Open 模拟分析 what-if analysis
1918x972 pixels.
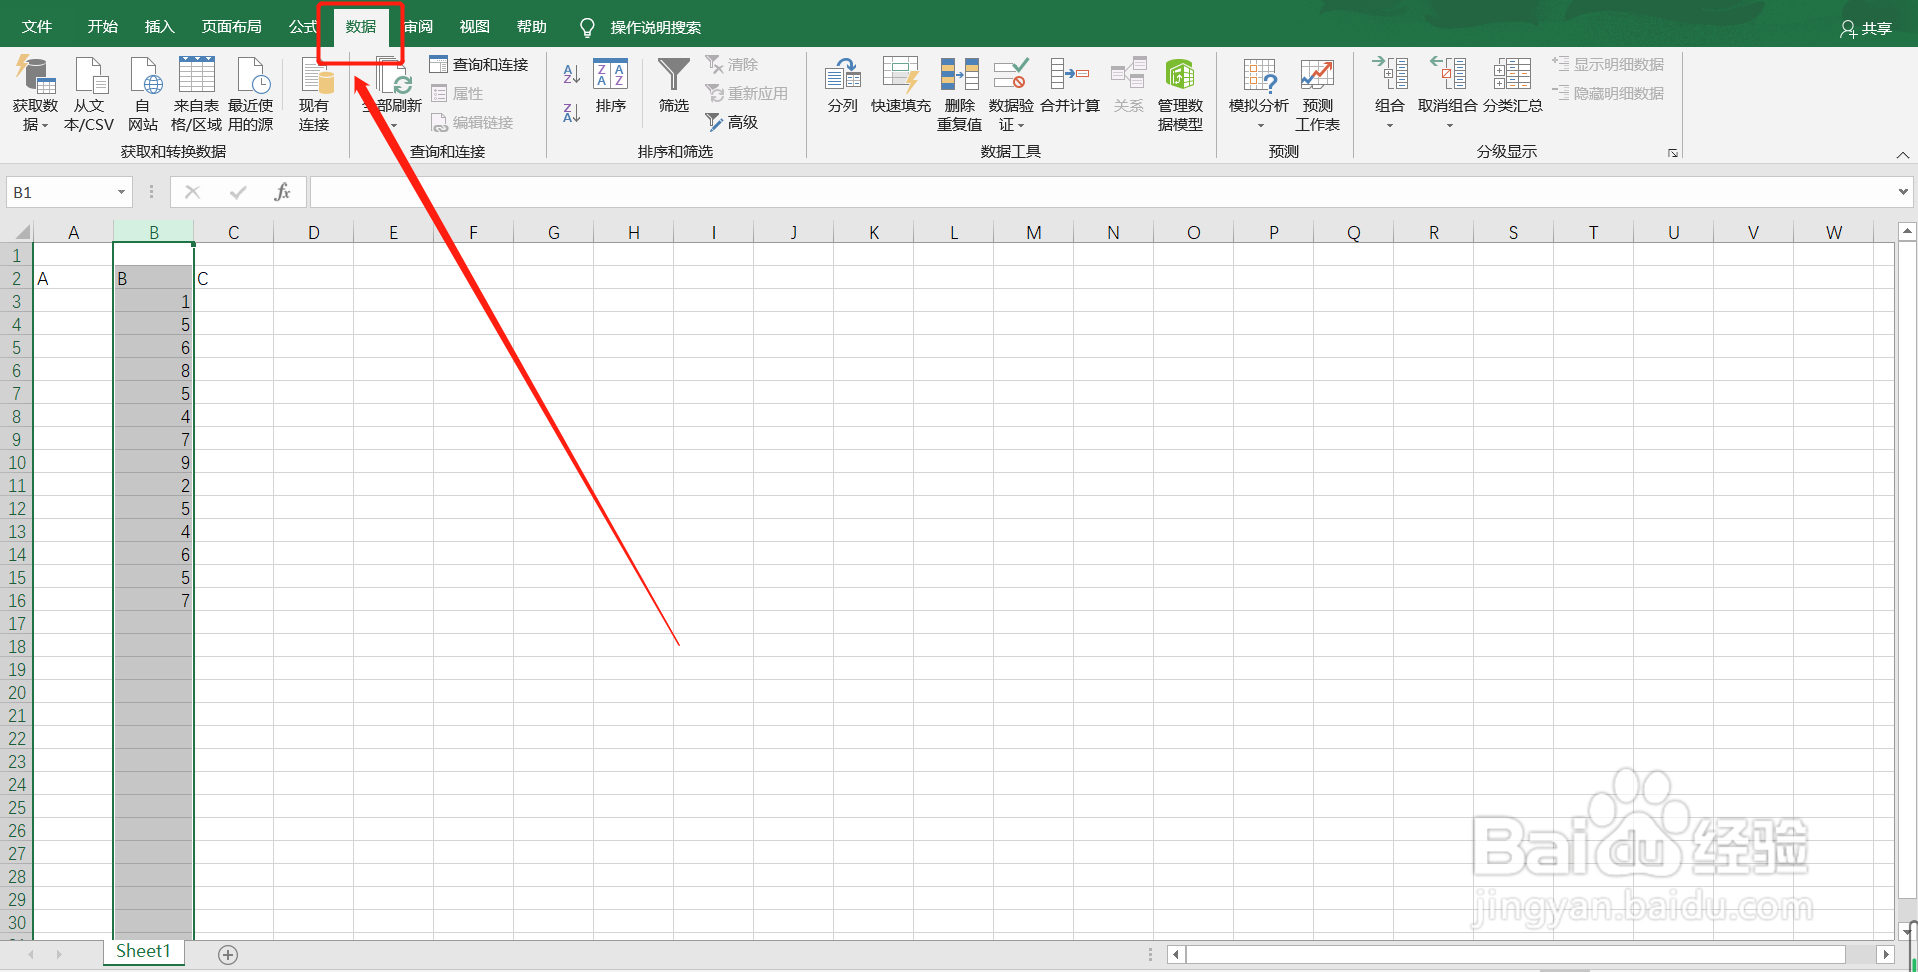tap(1259, 94)
